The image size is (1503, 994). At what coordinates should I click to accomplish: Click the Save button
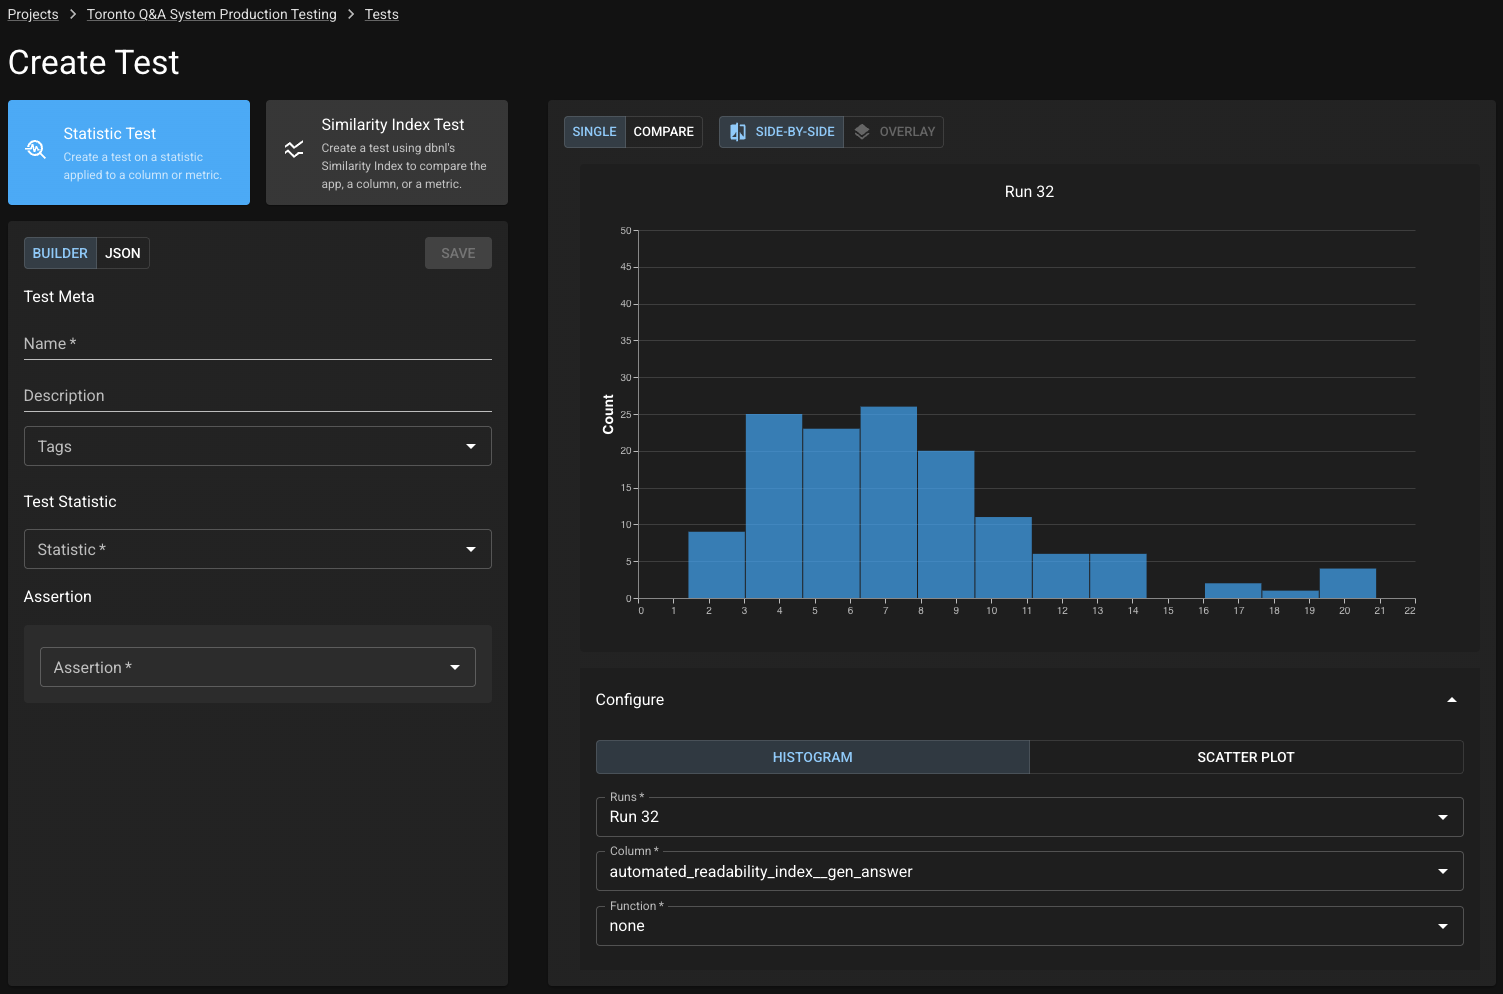click(458, 253)
